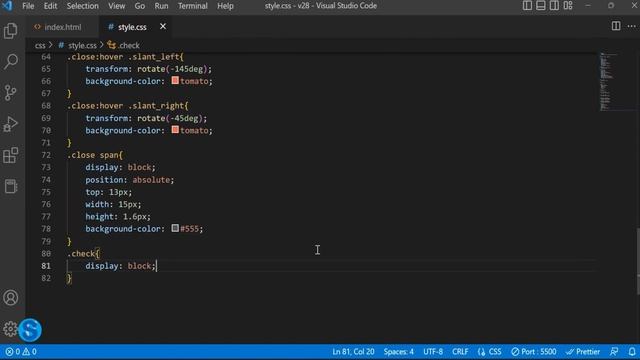Click the errors and warnings status indicator

[x=21, y=351]
